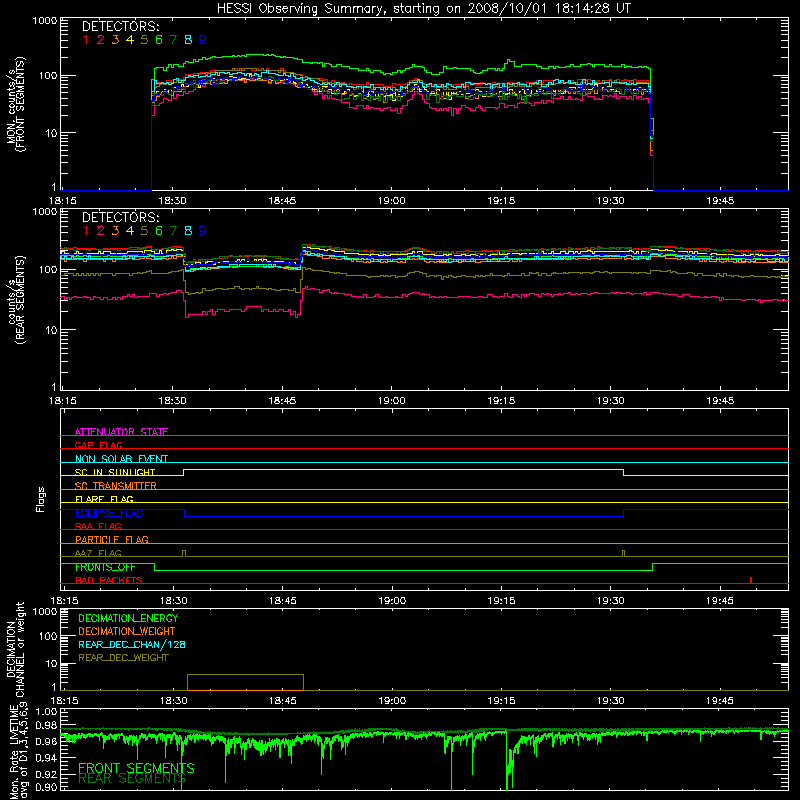Select the SC_IN_SUNLIGHT flag label
This screenshot has width=800, height=800.
click(115, 472)
